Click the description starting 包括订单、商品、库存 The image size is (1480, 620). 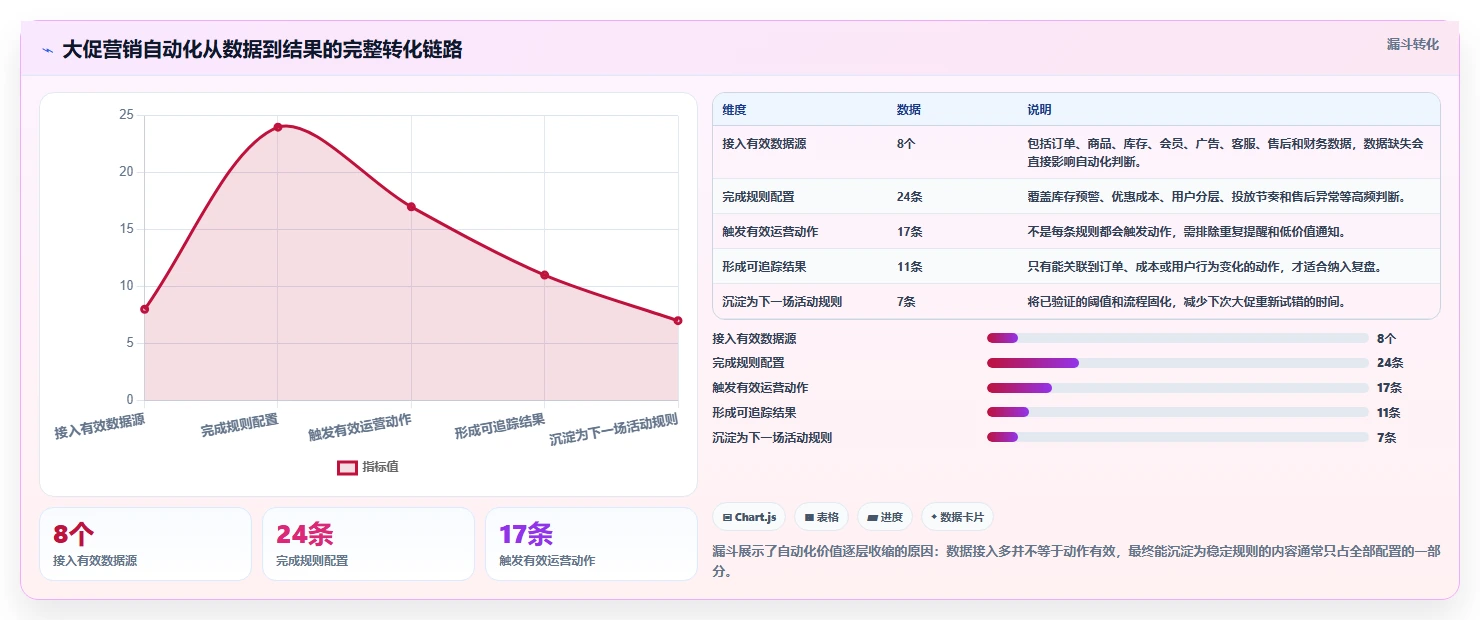point(1225,152)
